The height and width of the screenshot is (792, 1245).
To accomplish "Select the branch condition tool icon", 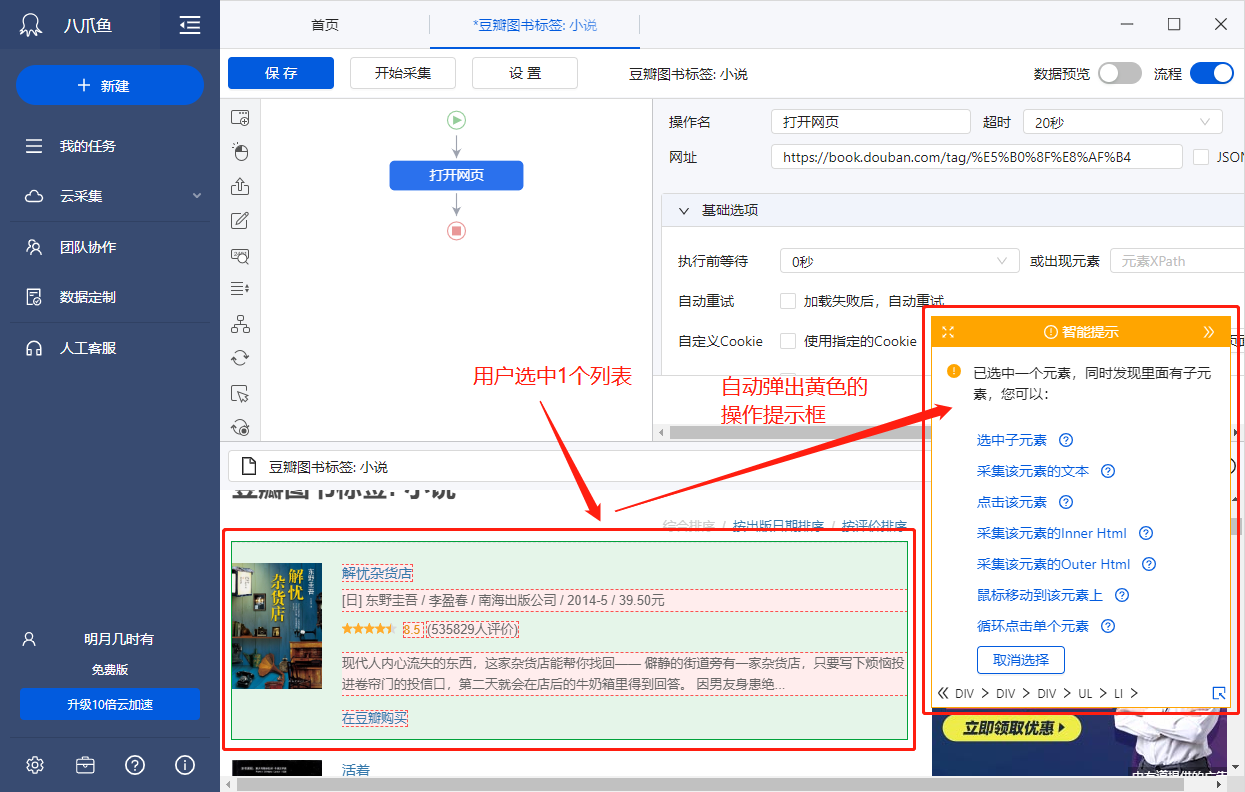I will (240, 324).
